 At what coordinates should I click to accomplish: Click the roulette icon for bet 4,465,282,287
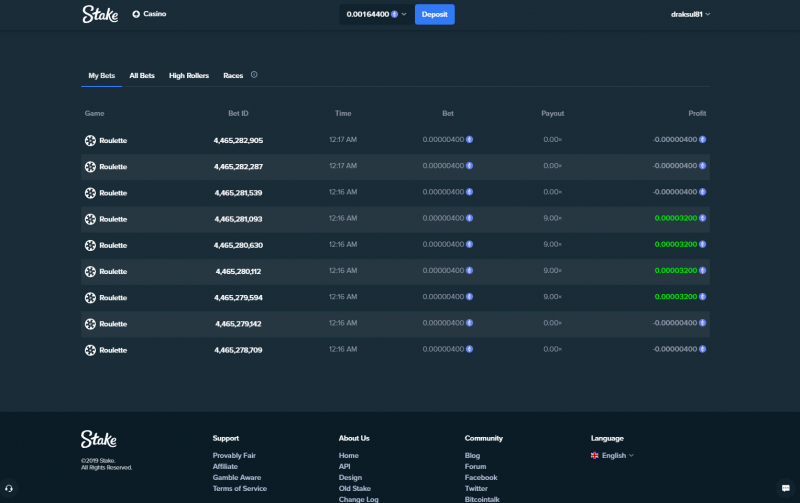pos(90,167)
